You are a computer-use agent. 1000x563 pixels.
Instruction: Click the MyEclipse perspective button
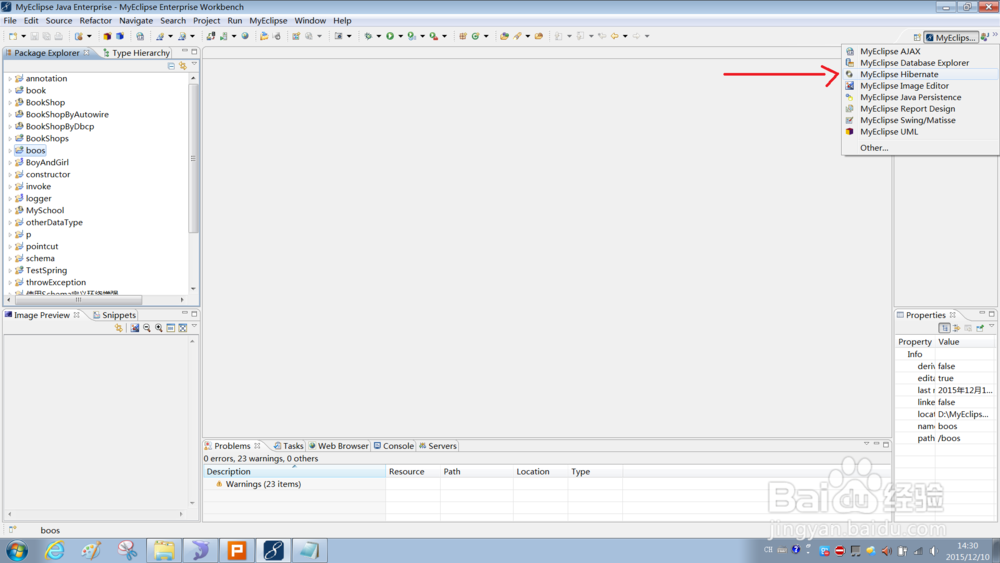(951, 38)
